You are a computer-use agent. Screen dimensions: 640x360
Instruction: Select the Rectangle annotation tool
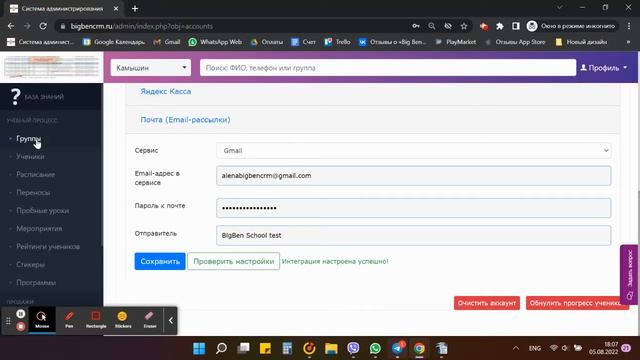[x=96, y=320]
